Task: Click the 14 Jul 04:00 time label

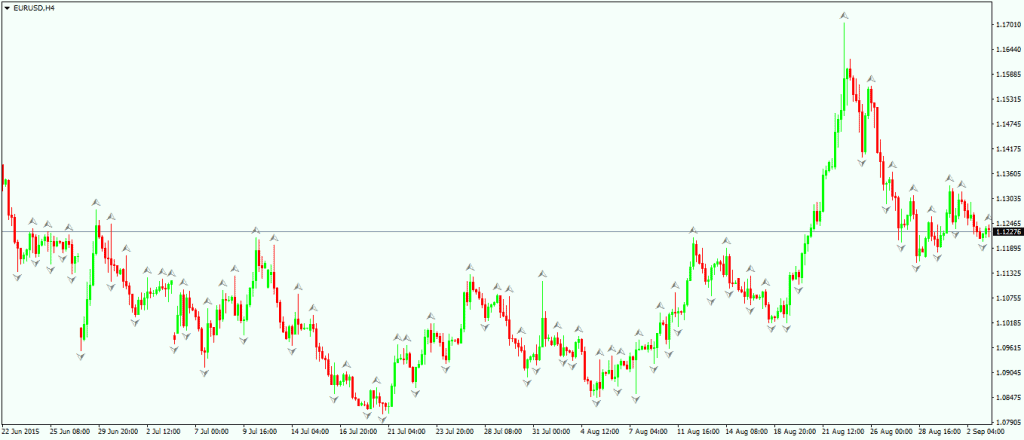Action: point(312,432)
